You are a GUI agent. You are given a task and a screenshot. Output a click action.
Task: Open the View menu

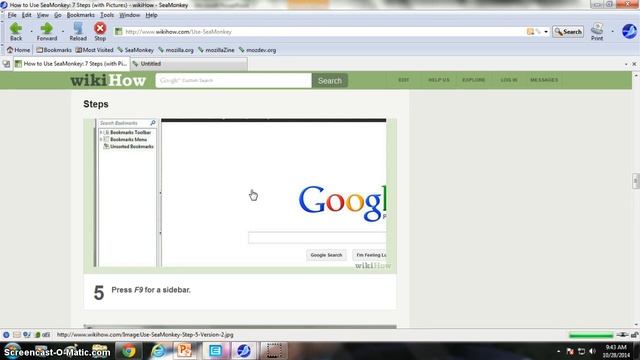42,15
